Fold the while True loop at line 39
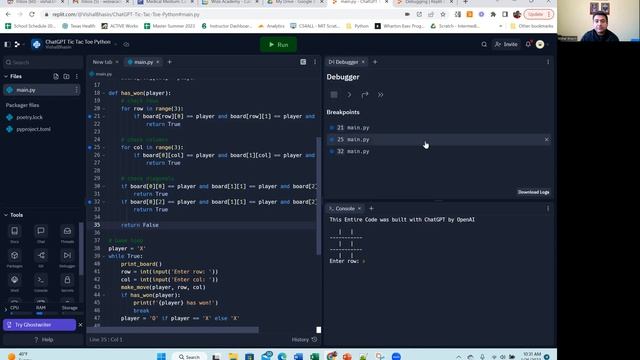Image resolution: width=640 pixels, height=360 pixels. click(x=104, y=256)
